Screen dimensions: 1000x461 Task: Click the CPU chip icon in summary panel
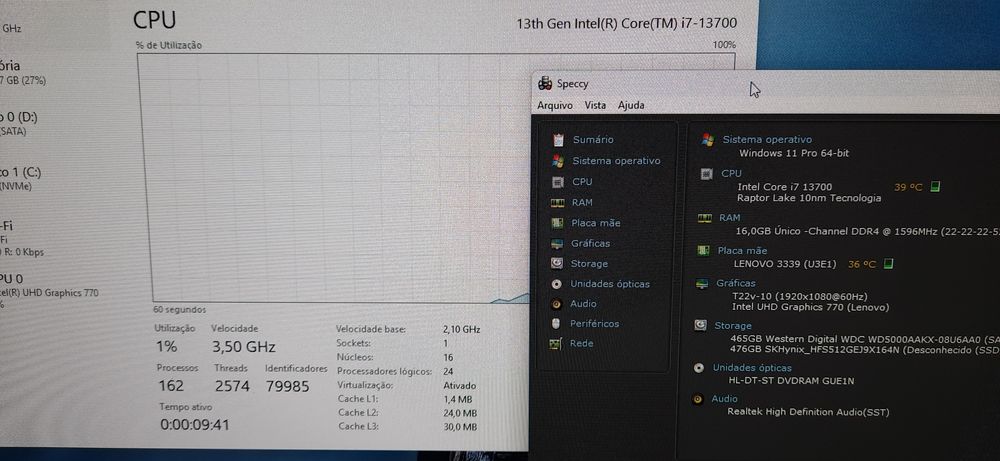tap(707, 173)
